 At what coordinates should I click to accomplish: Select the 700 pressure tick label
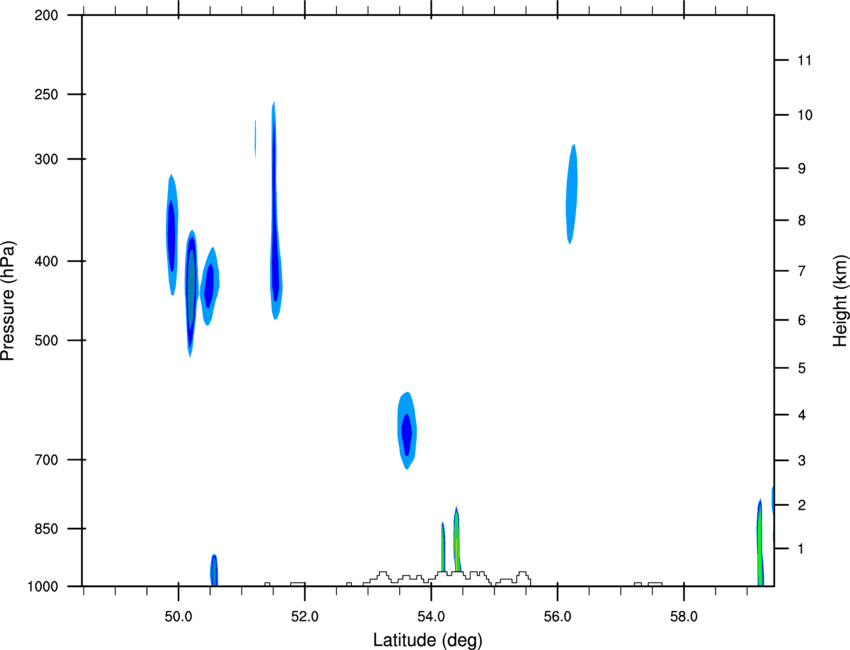tap(46, 460)
